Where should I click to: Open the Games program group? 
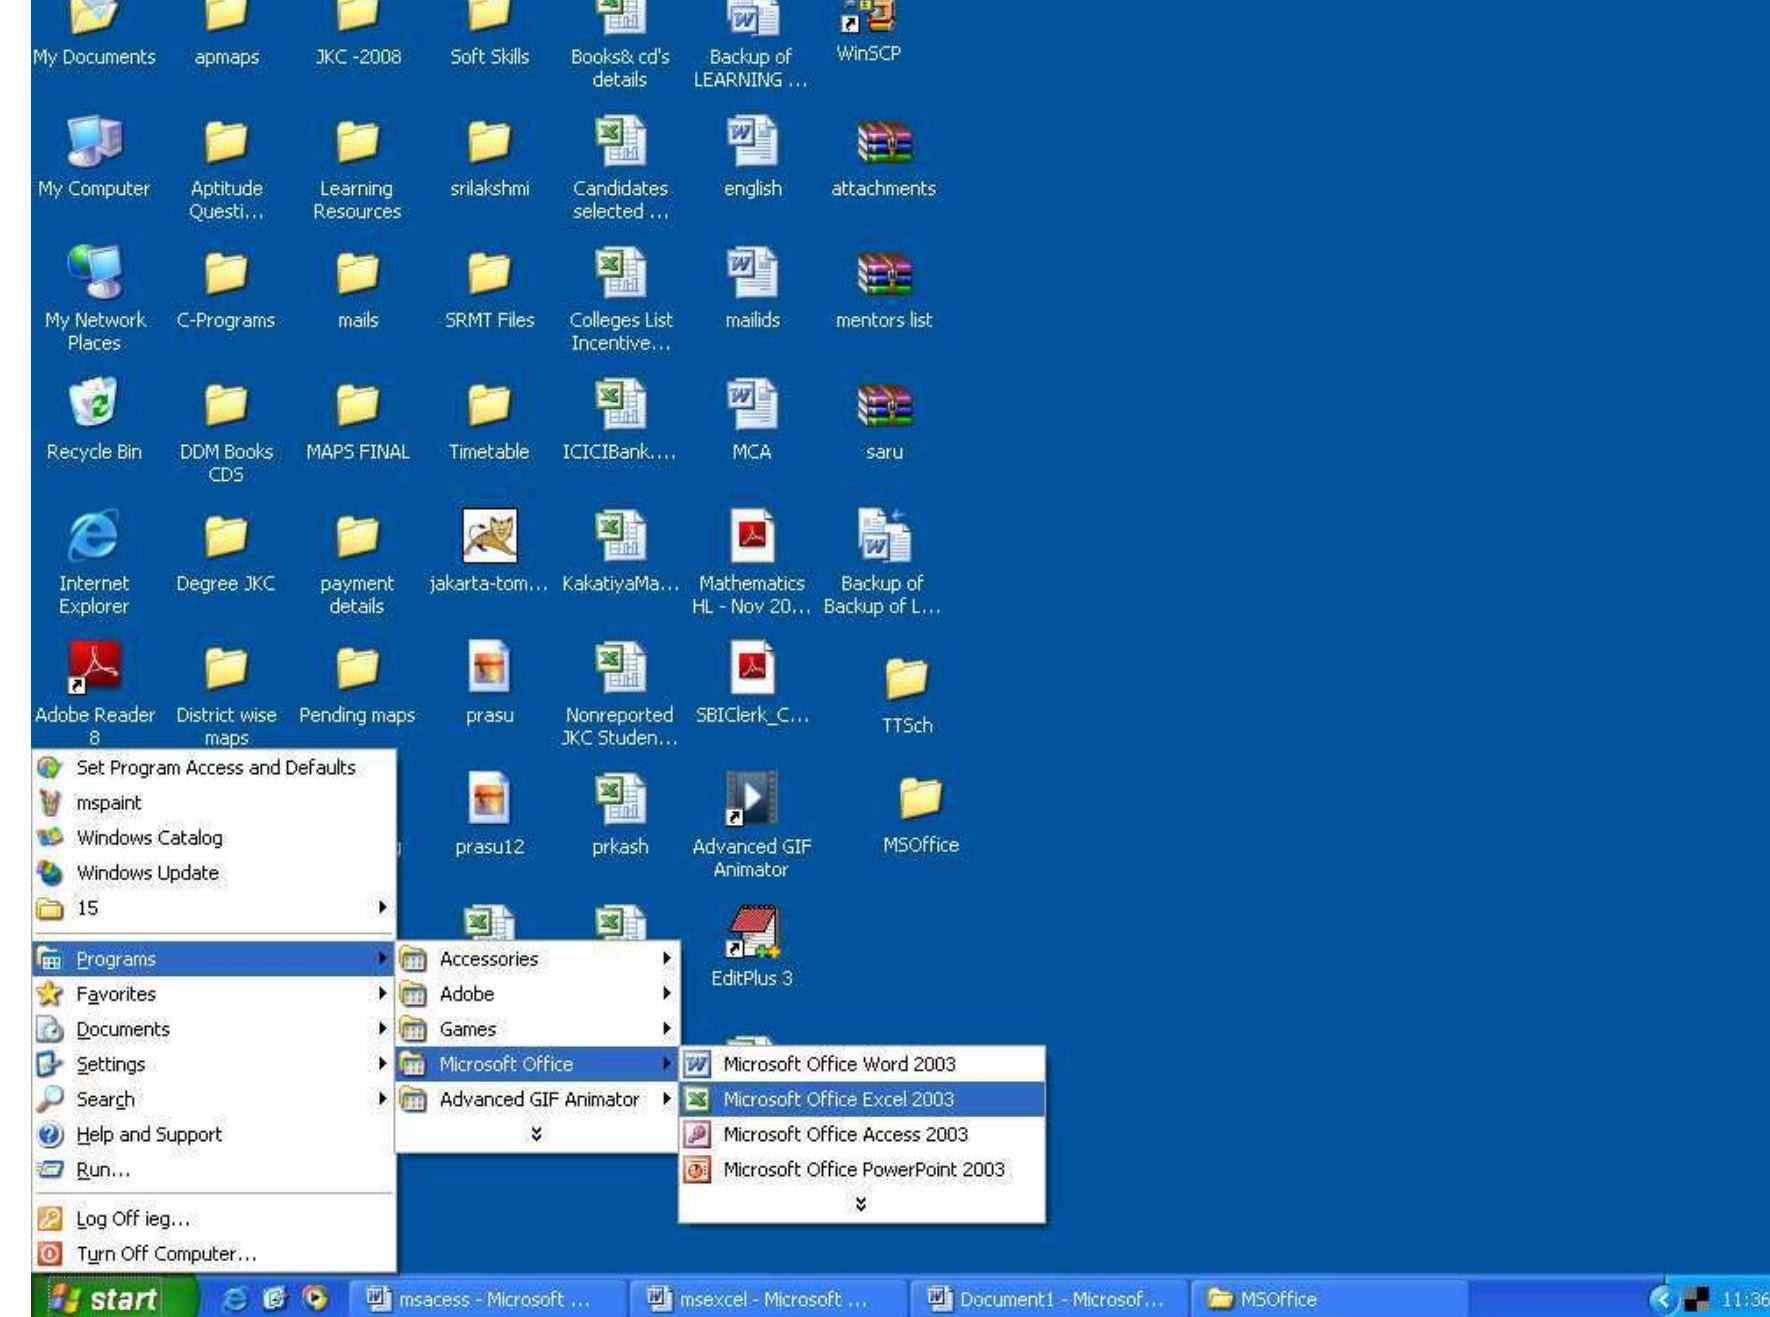(x=537, y=1029)
